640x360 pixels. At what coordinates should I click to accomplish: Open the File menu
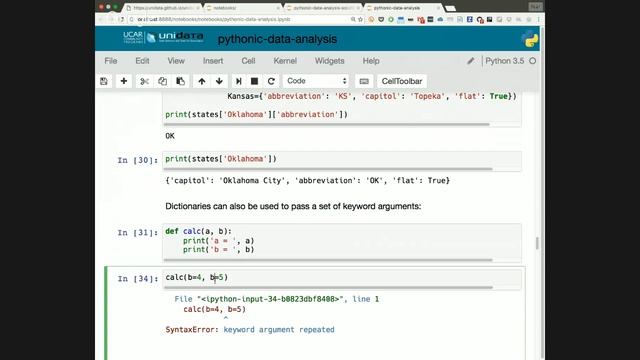[x=111, y=61]
